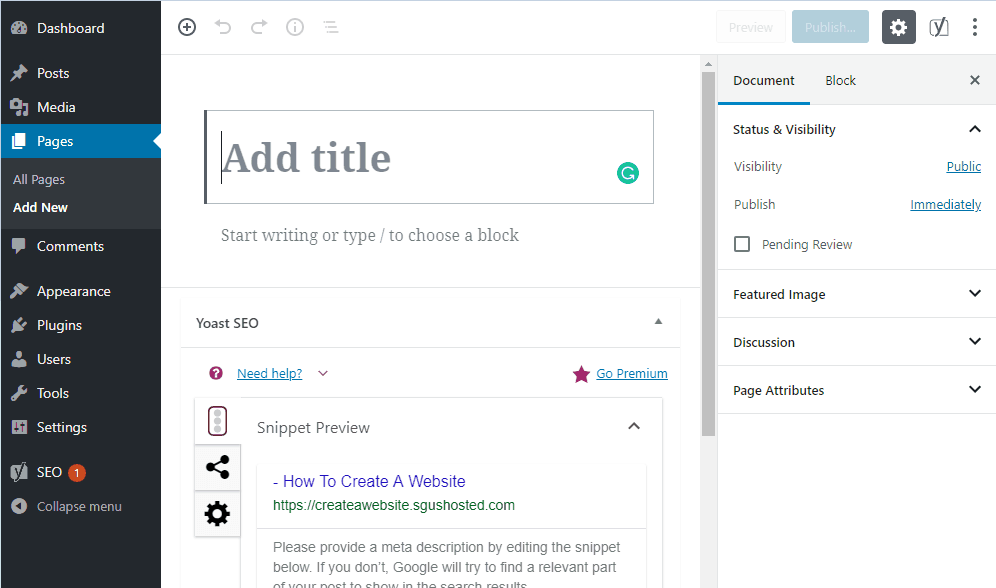Open the Yoast SEO toolbar icon

click(x=939, y=27)
